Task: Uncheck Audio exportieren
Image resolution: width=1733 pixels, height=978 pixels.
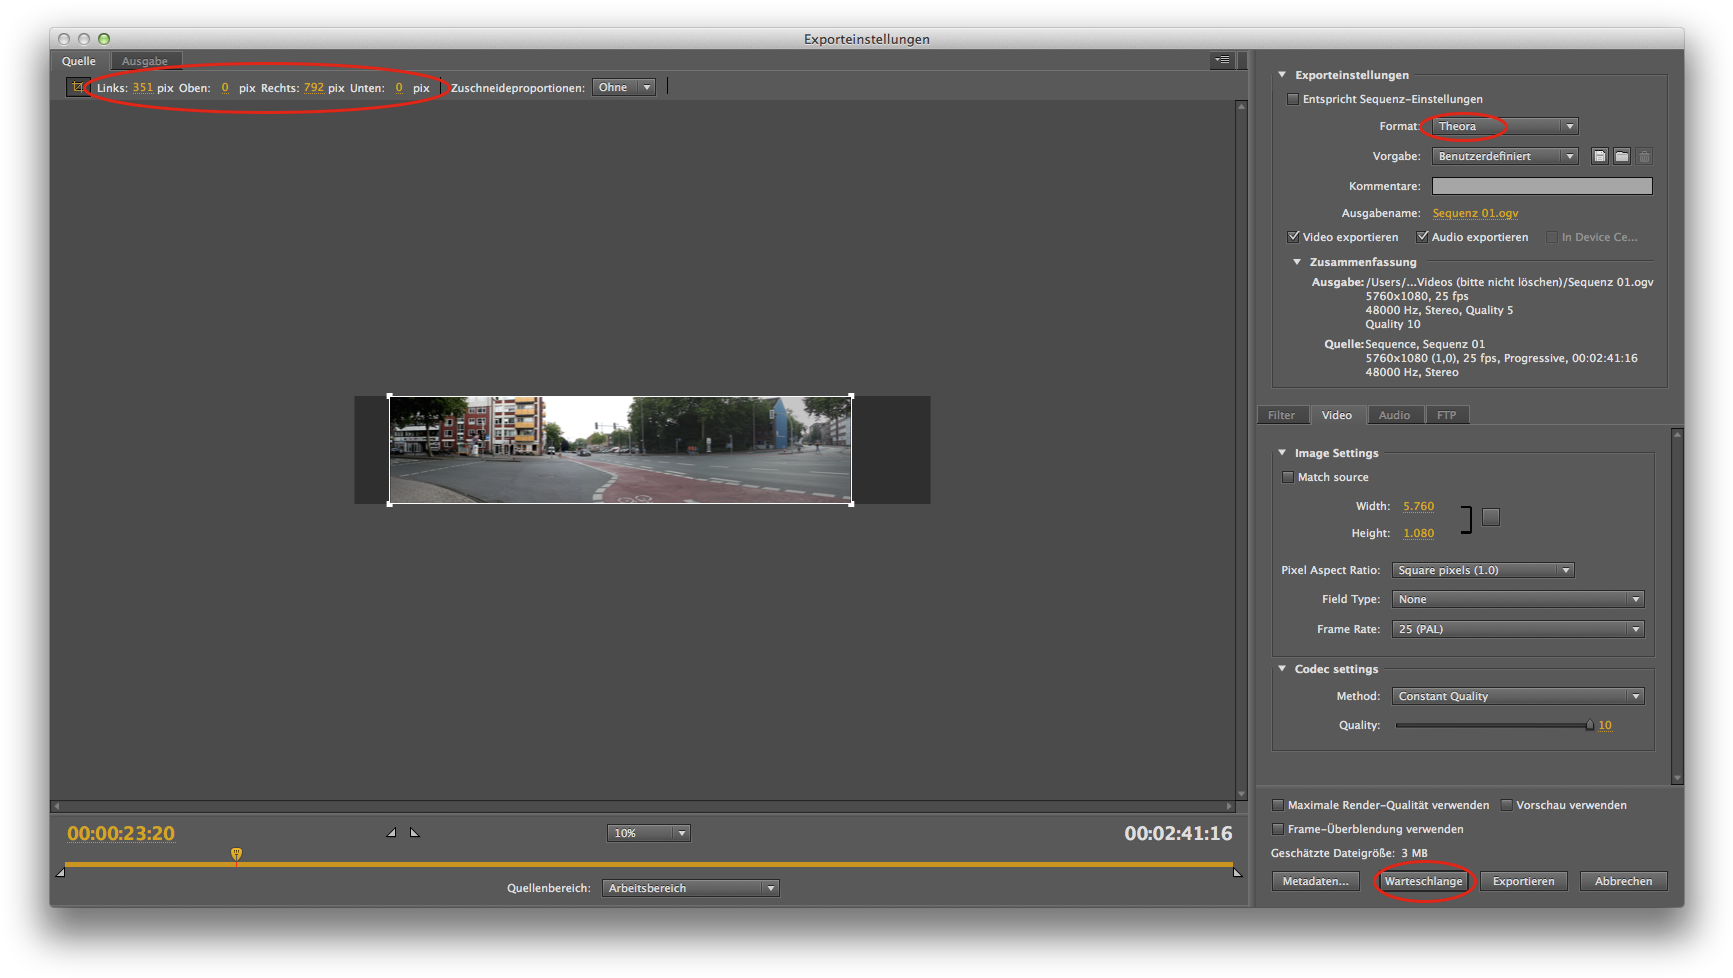Action: [1423, 237]
